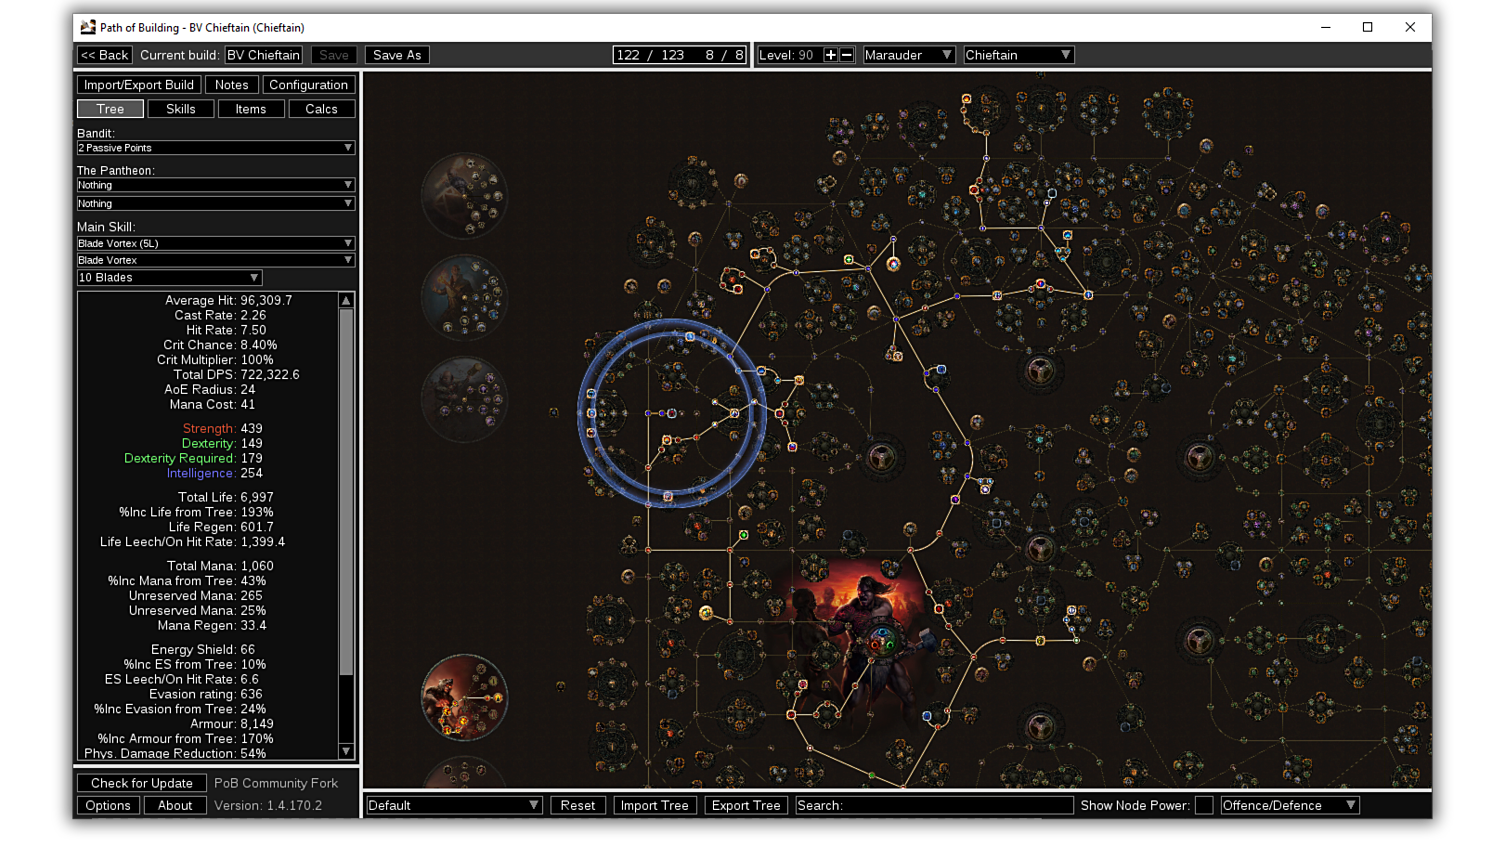Click the second dimmed ascendancy cluster icon
1504x846 pixels.
coord(464,297)
